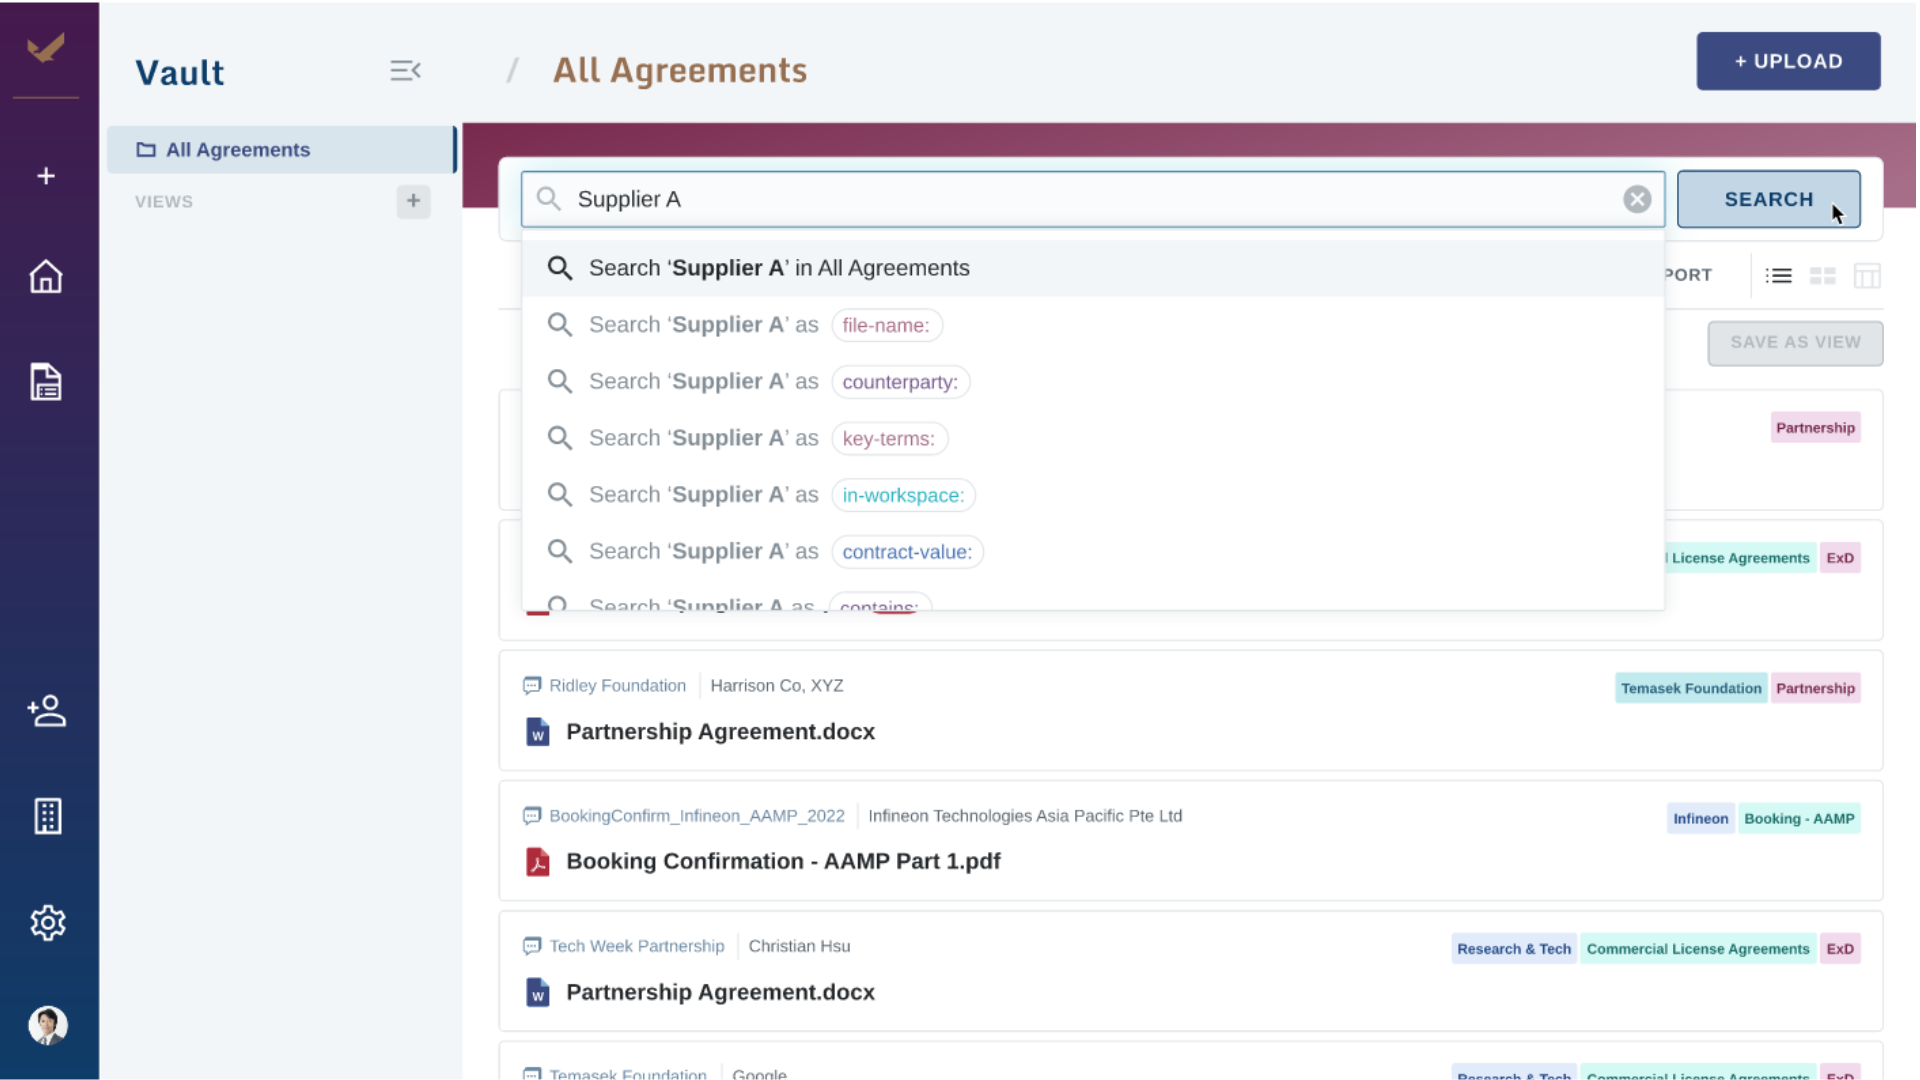Clear the search field text
1920x1080 pixels.
tap(1637, 199)
